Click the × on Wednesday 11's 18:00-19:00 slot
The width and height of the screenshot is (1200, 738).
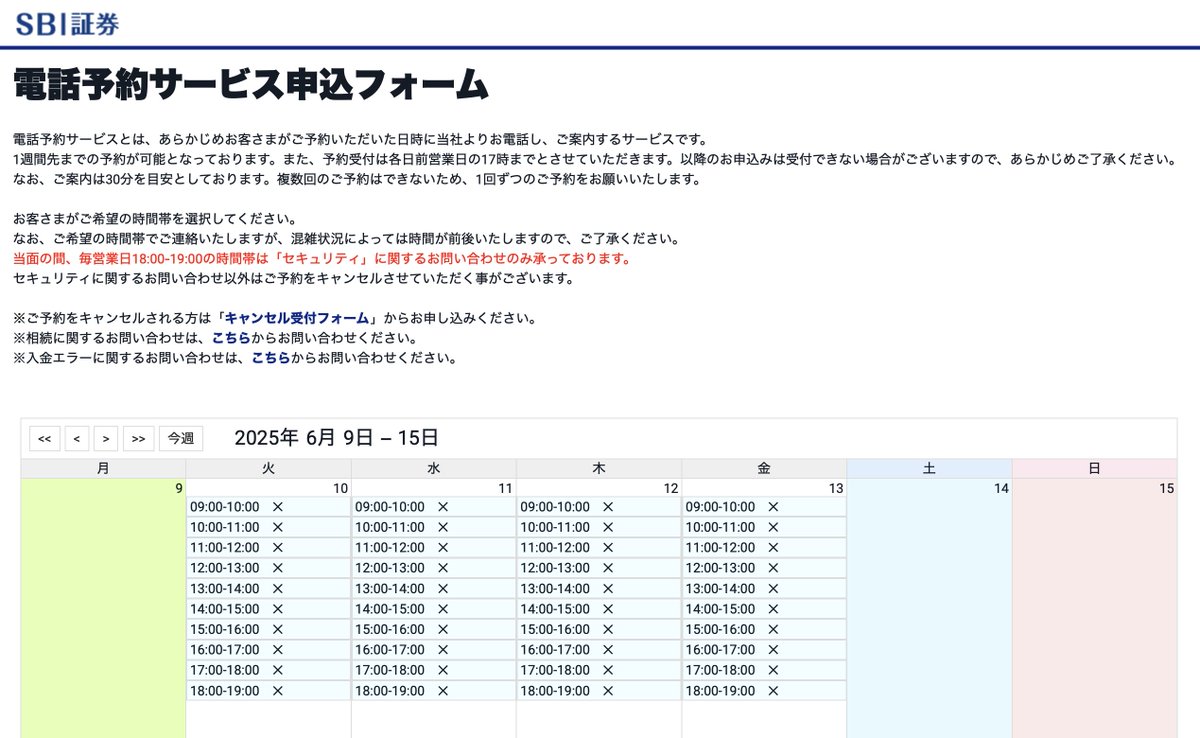[443, 691]
